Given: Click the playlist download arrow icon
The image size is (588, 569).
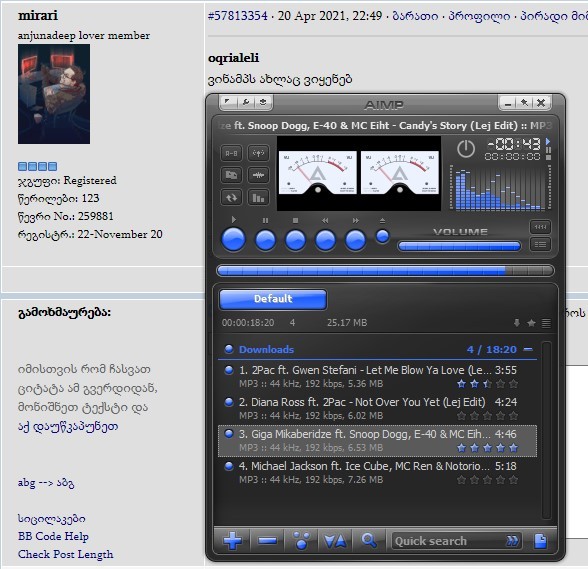Looking at the screenshot, I should pyautogui.click(x=517, y=323).
